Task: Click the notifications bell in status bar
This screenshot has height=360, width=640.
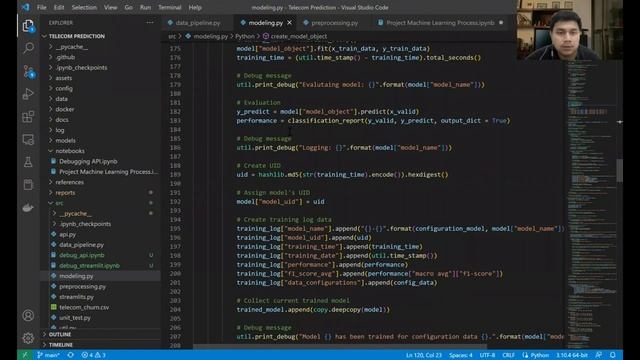Action: [x=613, y=355]
